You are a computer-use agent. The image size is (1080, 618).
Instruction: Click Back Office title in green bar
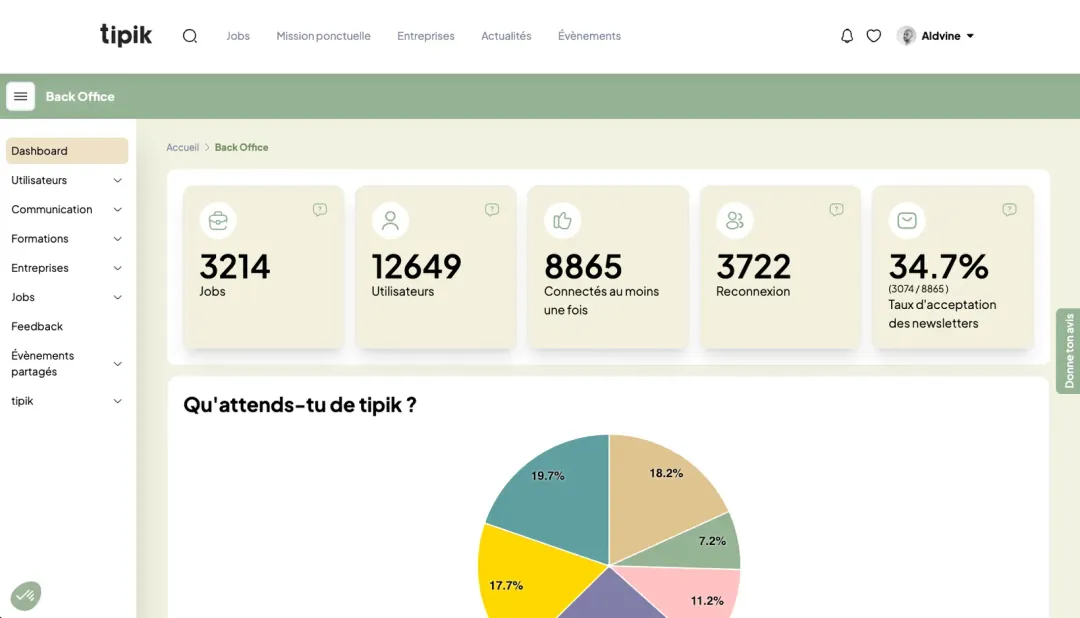click(x=80, y=96)
